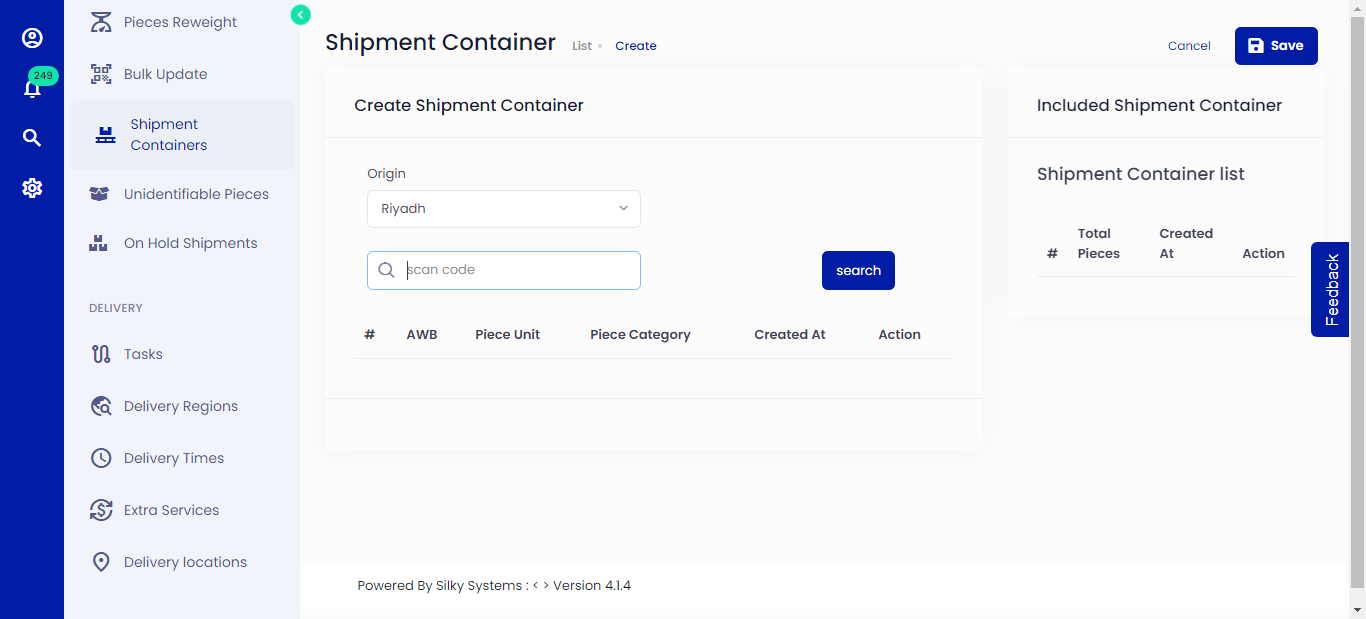1366x619 pixels.
Task: Open Pieces Reweight using its scale icon
Action: pyautogui.click(x=100, y=20)
